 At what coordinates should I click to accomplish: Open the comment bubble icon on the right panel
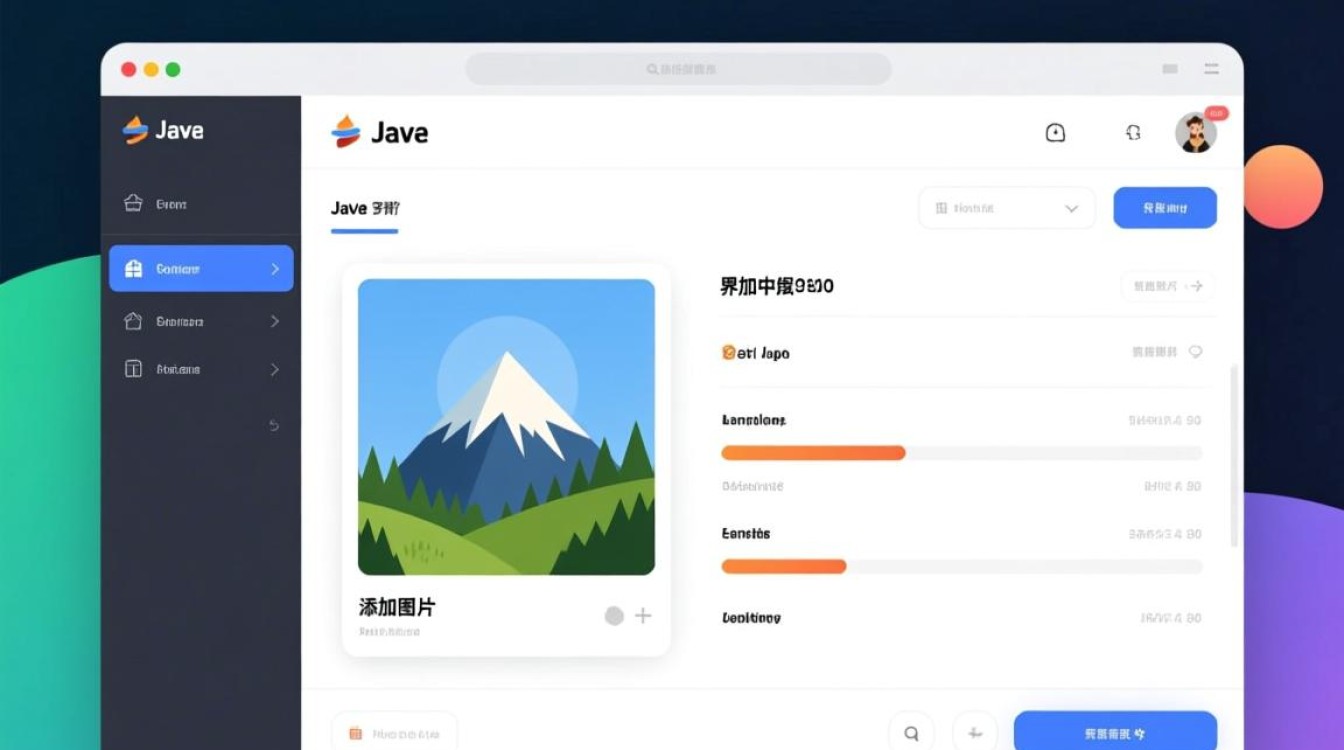point(1198,352)
